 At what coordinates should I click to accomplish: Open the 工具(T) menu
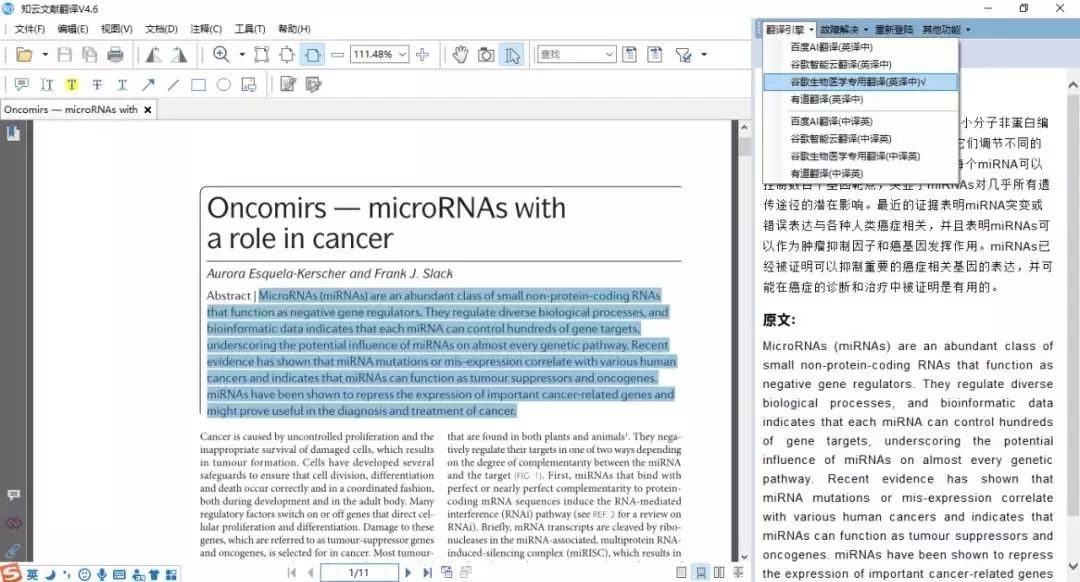[250, 29]
